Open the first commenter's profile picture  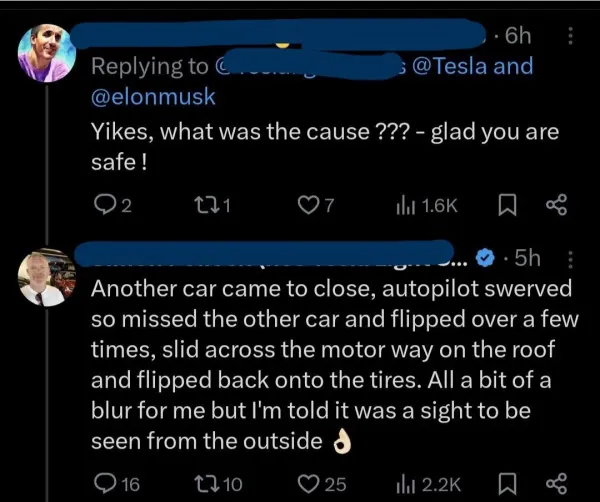point(46,53)
